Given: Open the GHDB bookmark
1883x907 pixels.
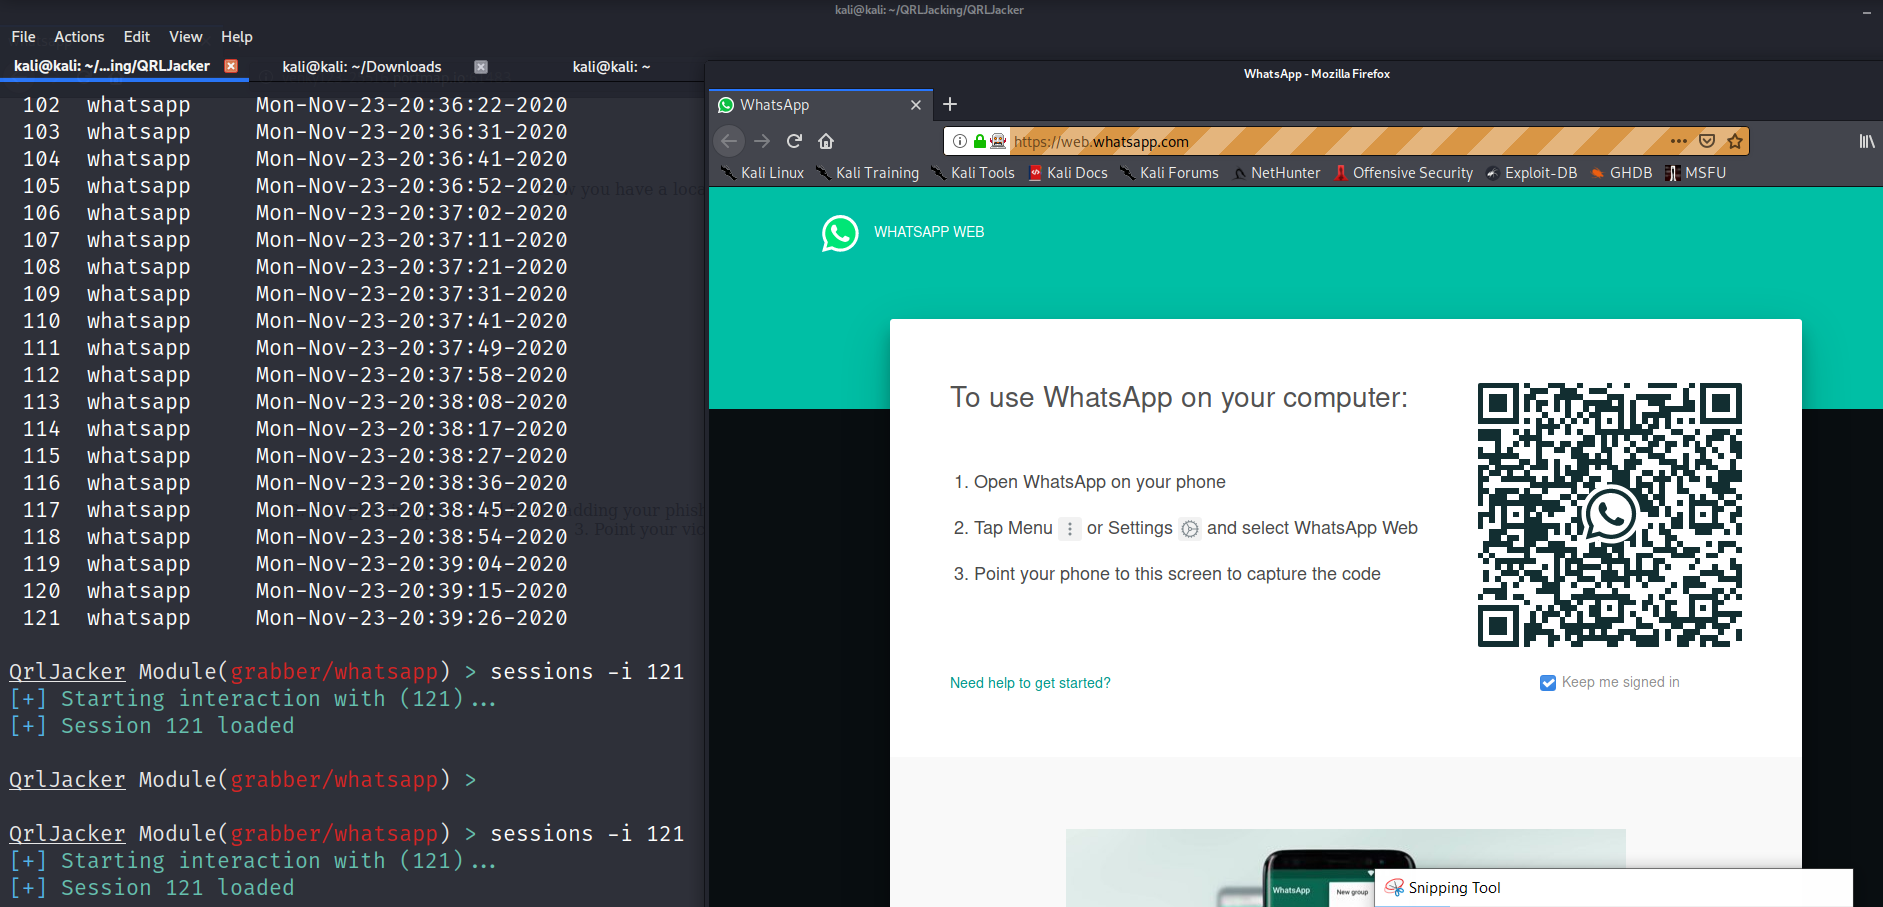Looking at the screenshot, I should (x=1629, y=172).
